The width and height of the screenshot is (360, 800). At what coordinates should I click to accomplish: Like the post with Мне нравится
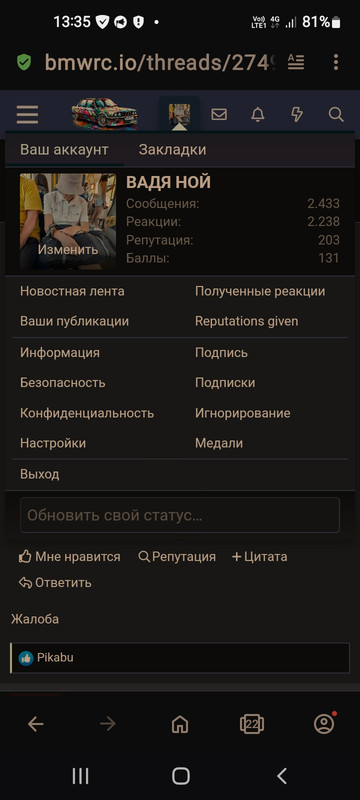coord(69,557)
